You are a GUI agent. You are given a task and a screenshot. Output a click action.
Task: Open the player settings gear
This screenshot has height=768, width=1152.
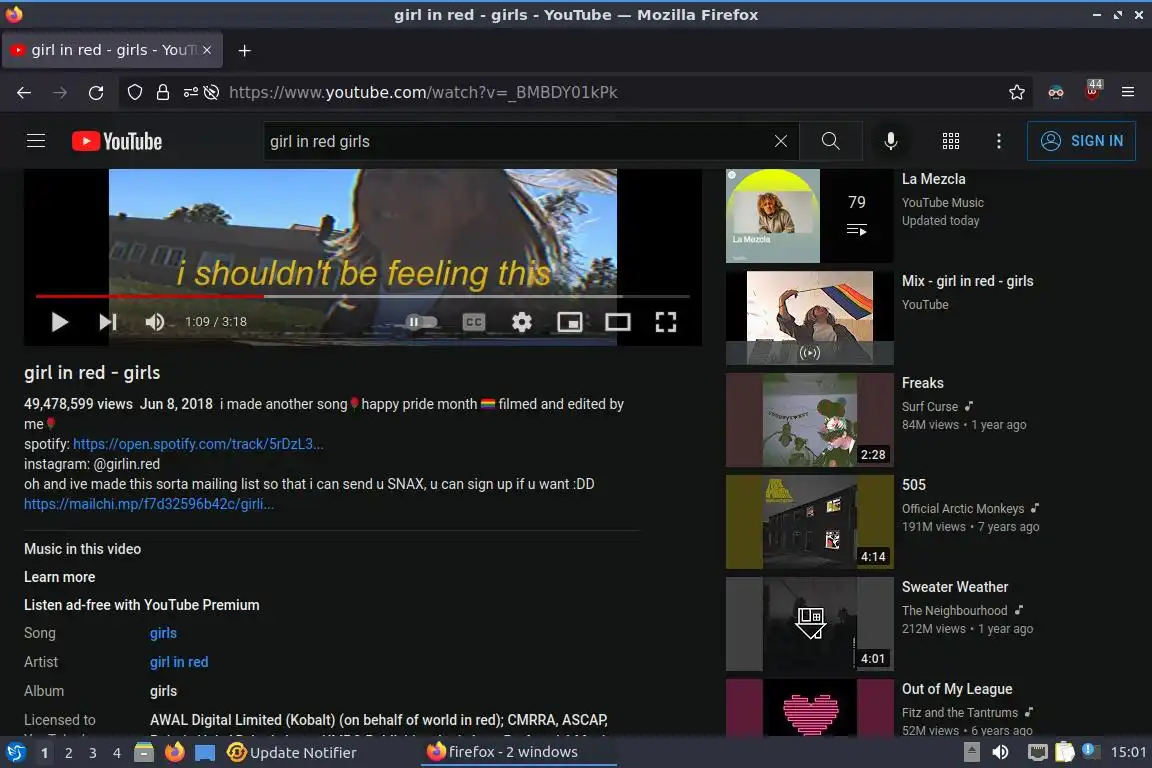pyautogui.click(x=522, y=322)
